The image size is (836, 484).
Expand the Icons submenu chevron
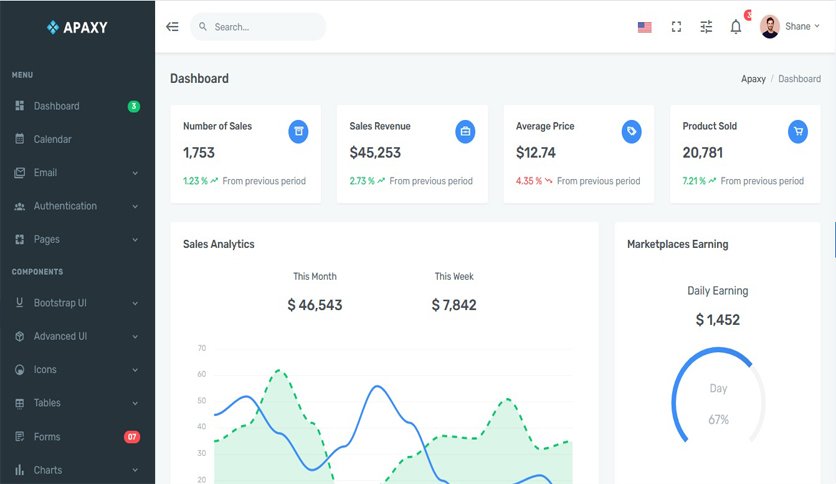click(135, 370)
